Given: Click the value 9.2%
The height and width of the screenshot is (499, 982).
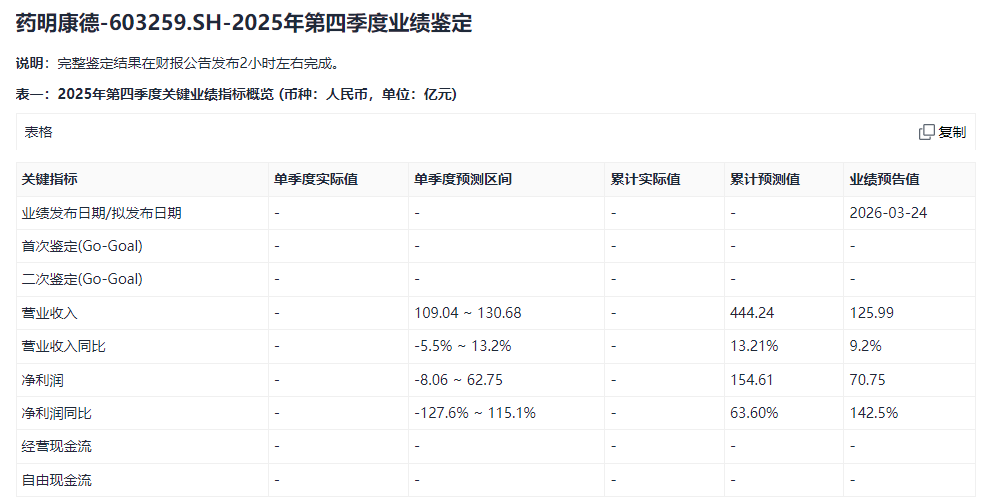Looking at the screenshot, I should (866, 346).
